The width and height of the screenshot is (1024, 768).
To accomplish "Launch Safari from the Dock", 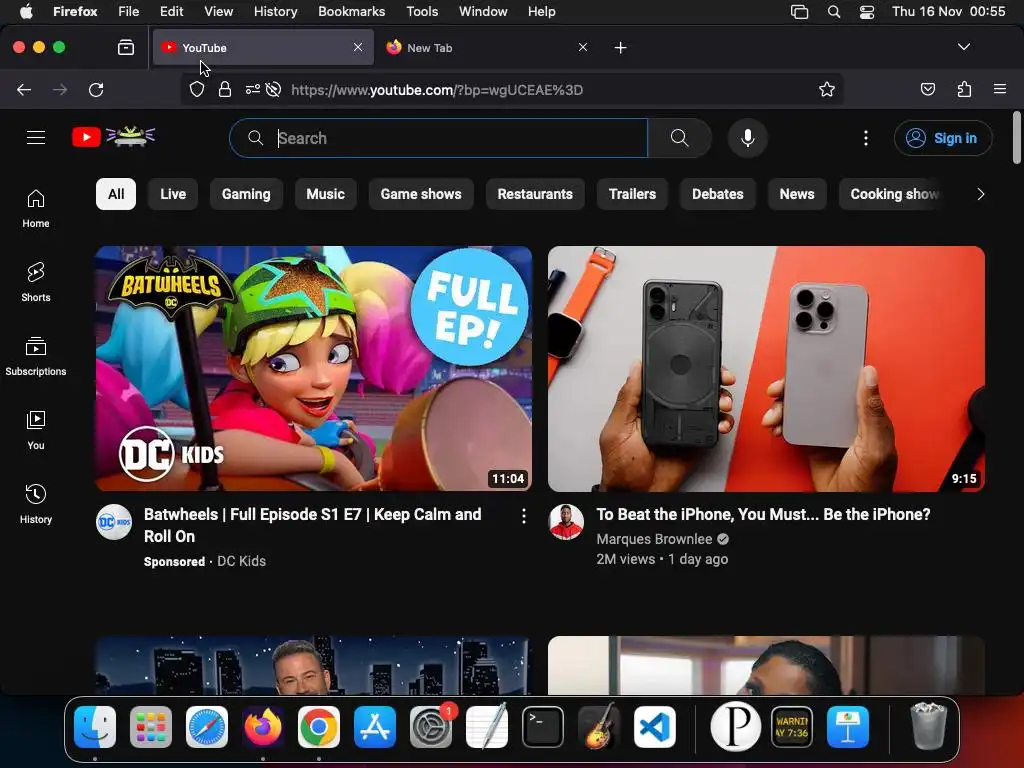I will [x=207, y=727].
